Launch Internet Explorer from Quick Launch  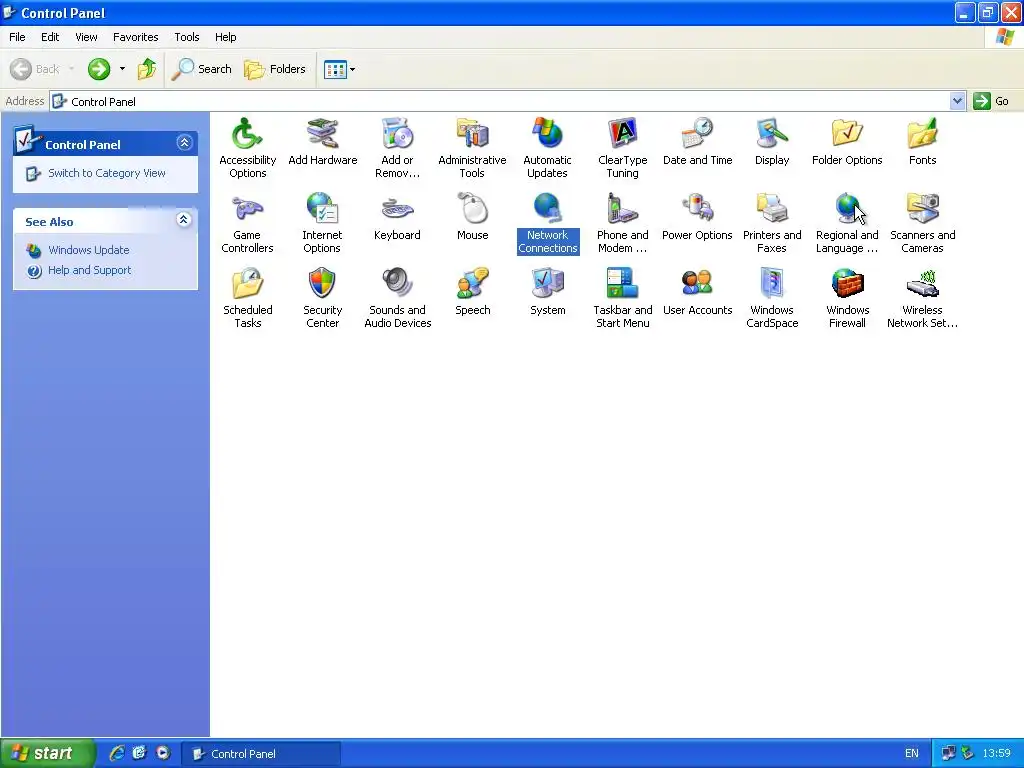pos(116,754)
